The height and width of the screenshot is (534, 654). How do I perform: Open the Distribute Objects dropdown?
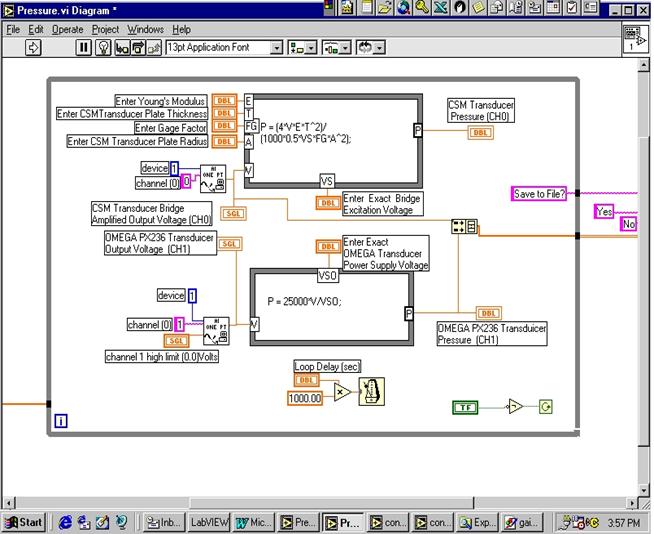pos(335,47)
